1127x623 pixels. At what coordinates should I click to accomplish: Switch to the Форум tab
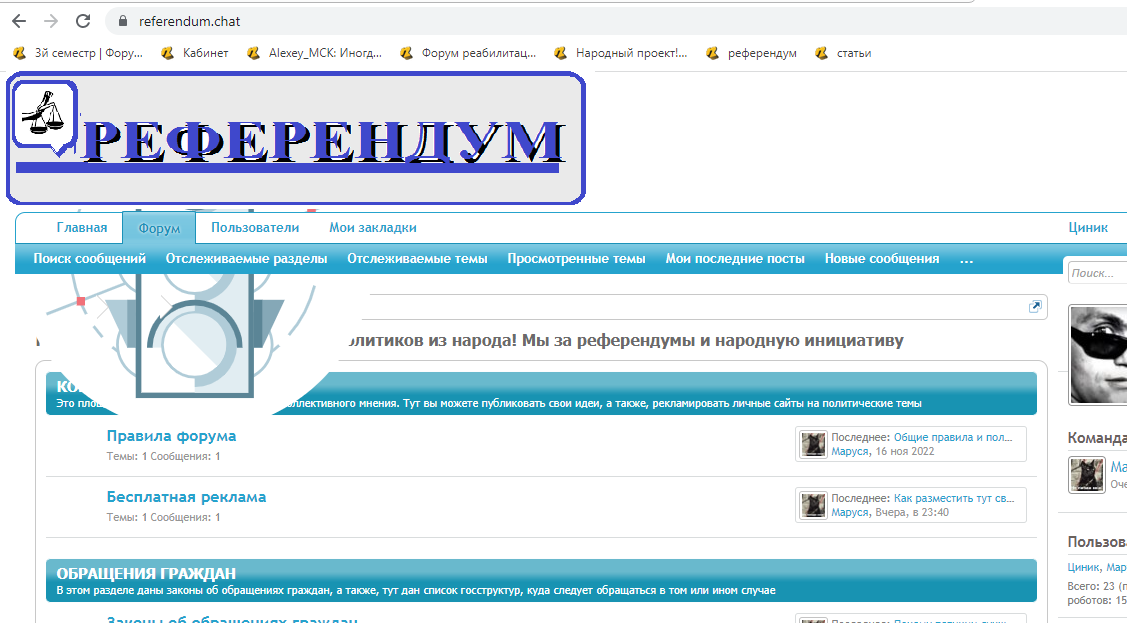pos(159,228)
